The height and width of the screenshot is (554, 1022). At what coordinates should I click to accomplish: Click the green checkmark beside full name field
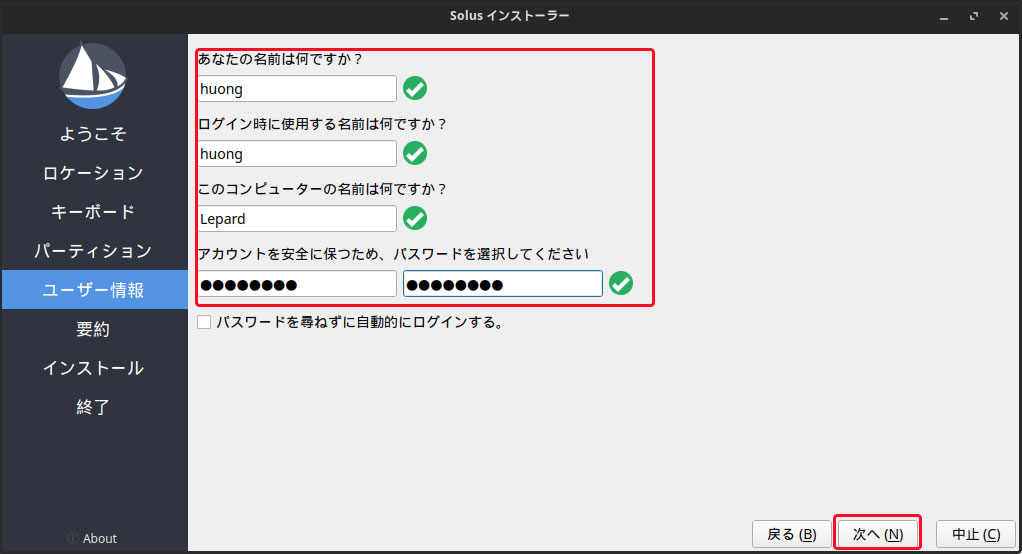414,89
